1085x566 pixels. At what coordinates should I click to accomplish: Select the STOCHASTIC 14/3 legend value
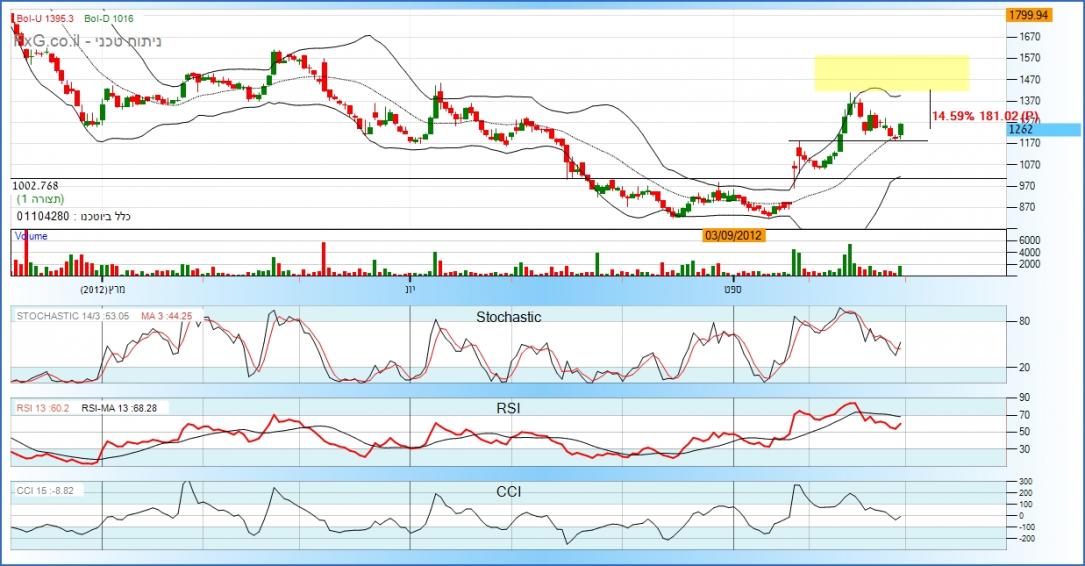(x=72, y=316)
